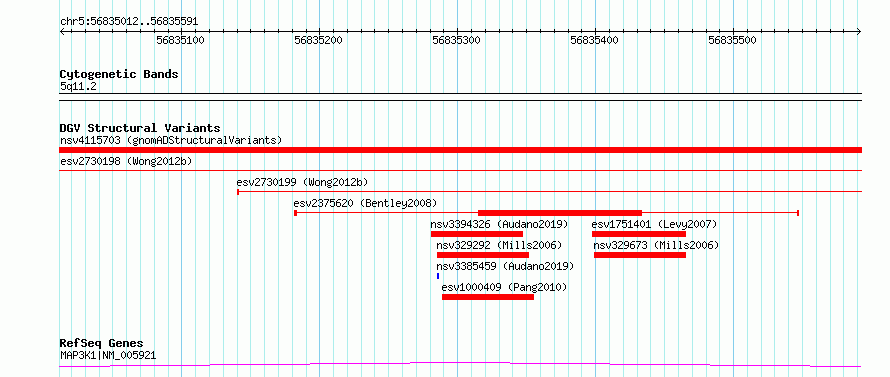Click red bar under nsv329673 (Mills2006)
The height and width of the screenshot is (377, 890).
[x=640, y=255]
